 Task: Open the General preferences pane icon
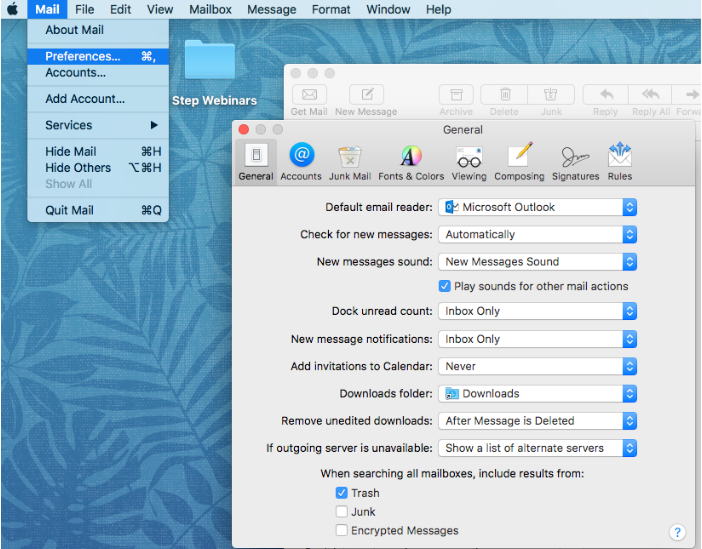[256, 162]
